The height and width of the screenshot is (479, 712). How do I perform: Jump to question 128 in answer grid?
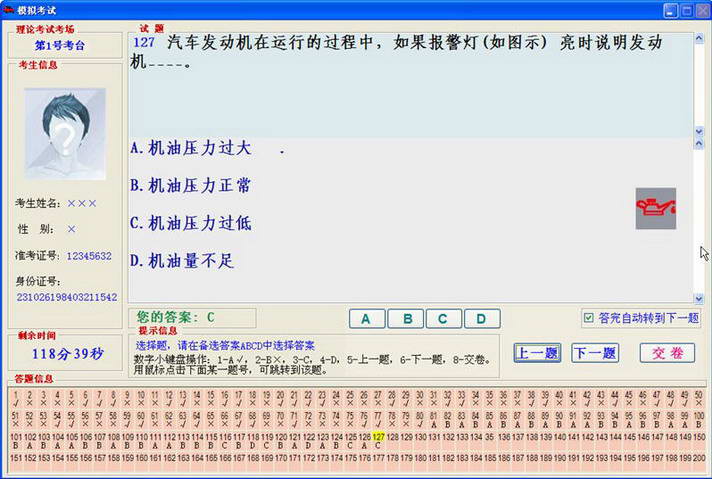[x=392, y=437]
